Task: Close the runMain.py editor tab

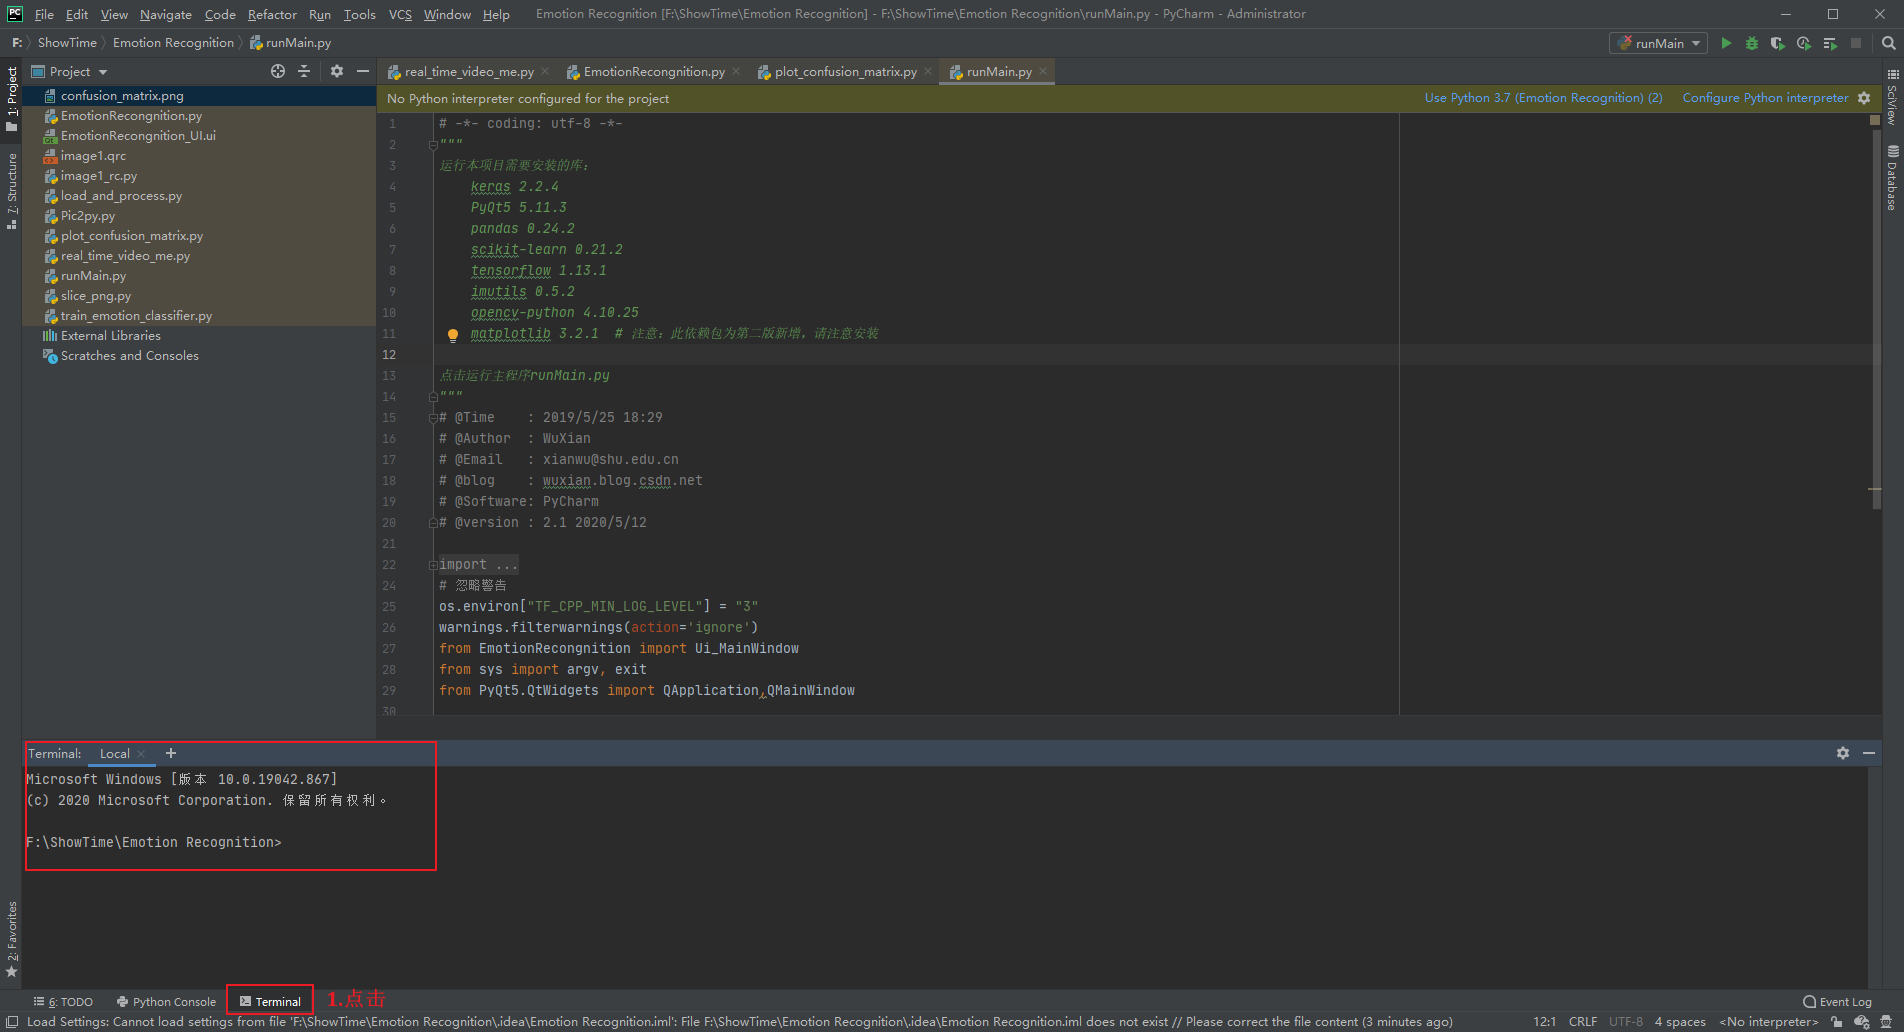Action: pyautogui.click(x=1043, y=71)
